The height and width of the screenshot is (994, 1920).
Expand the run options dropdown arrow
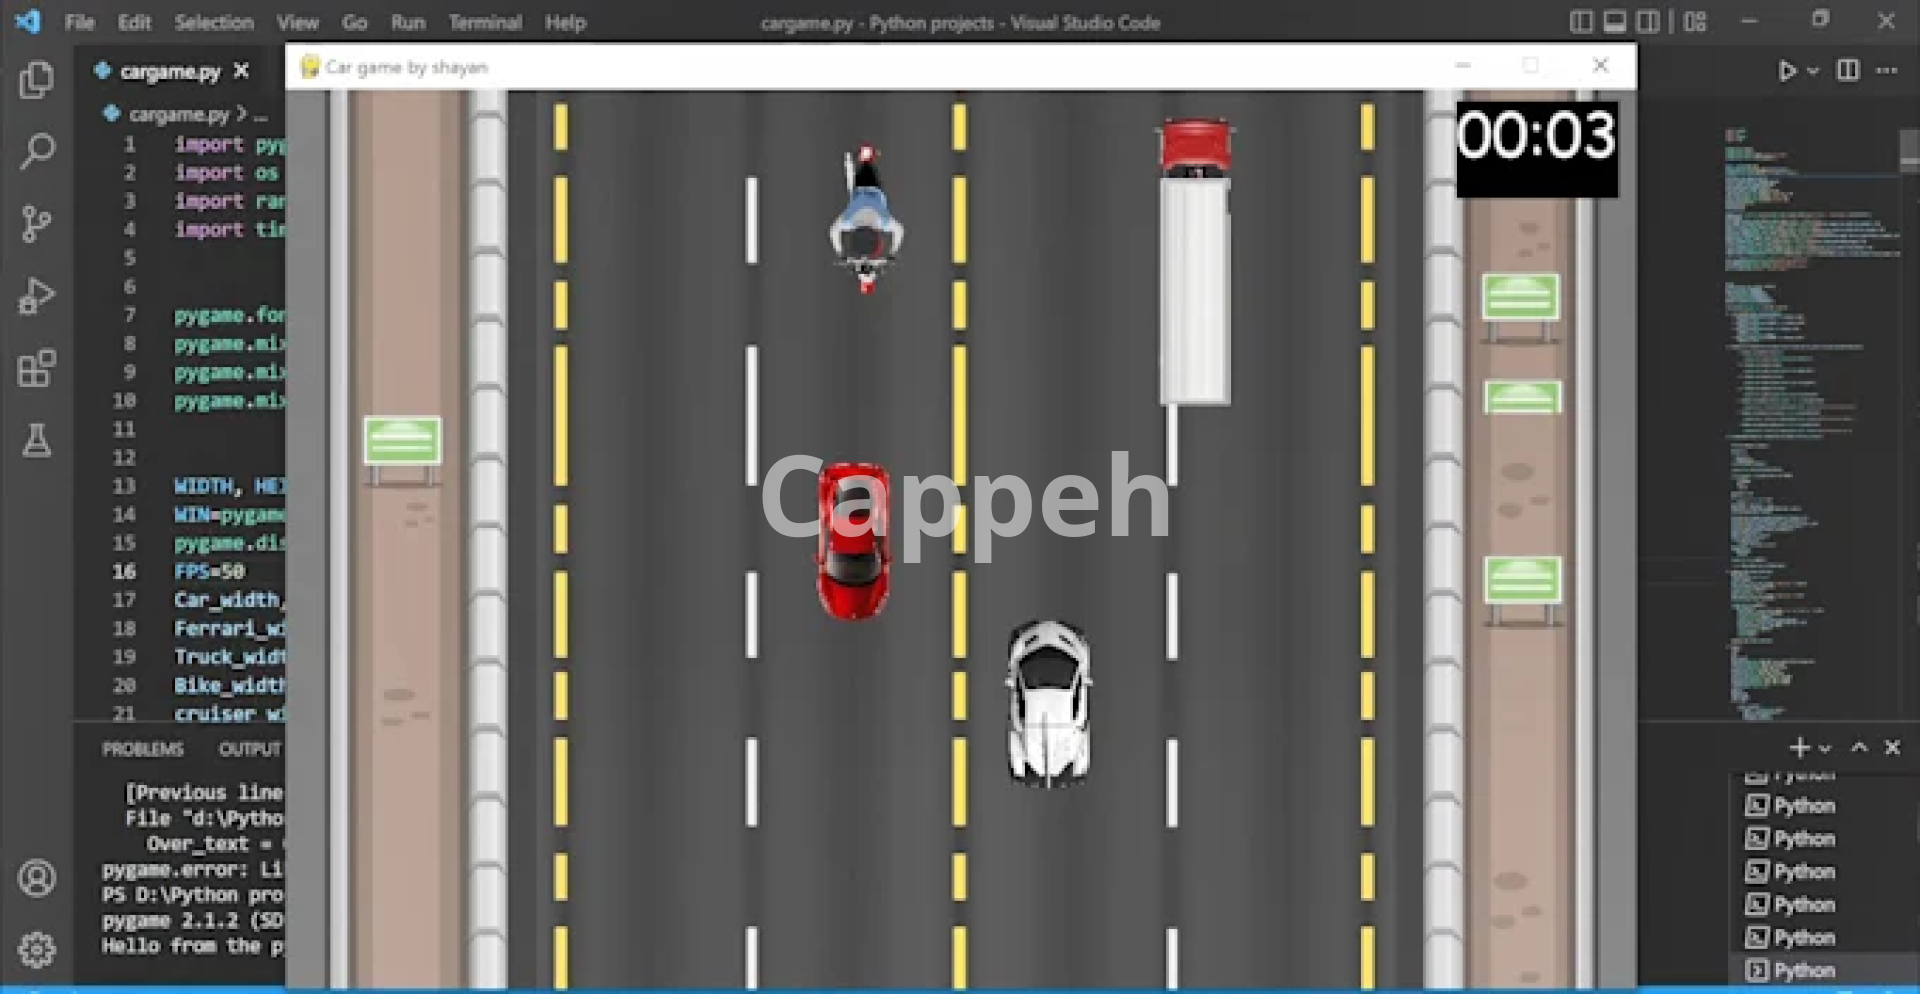[1813, 71]
